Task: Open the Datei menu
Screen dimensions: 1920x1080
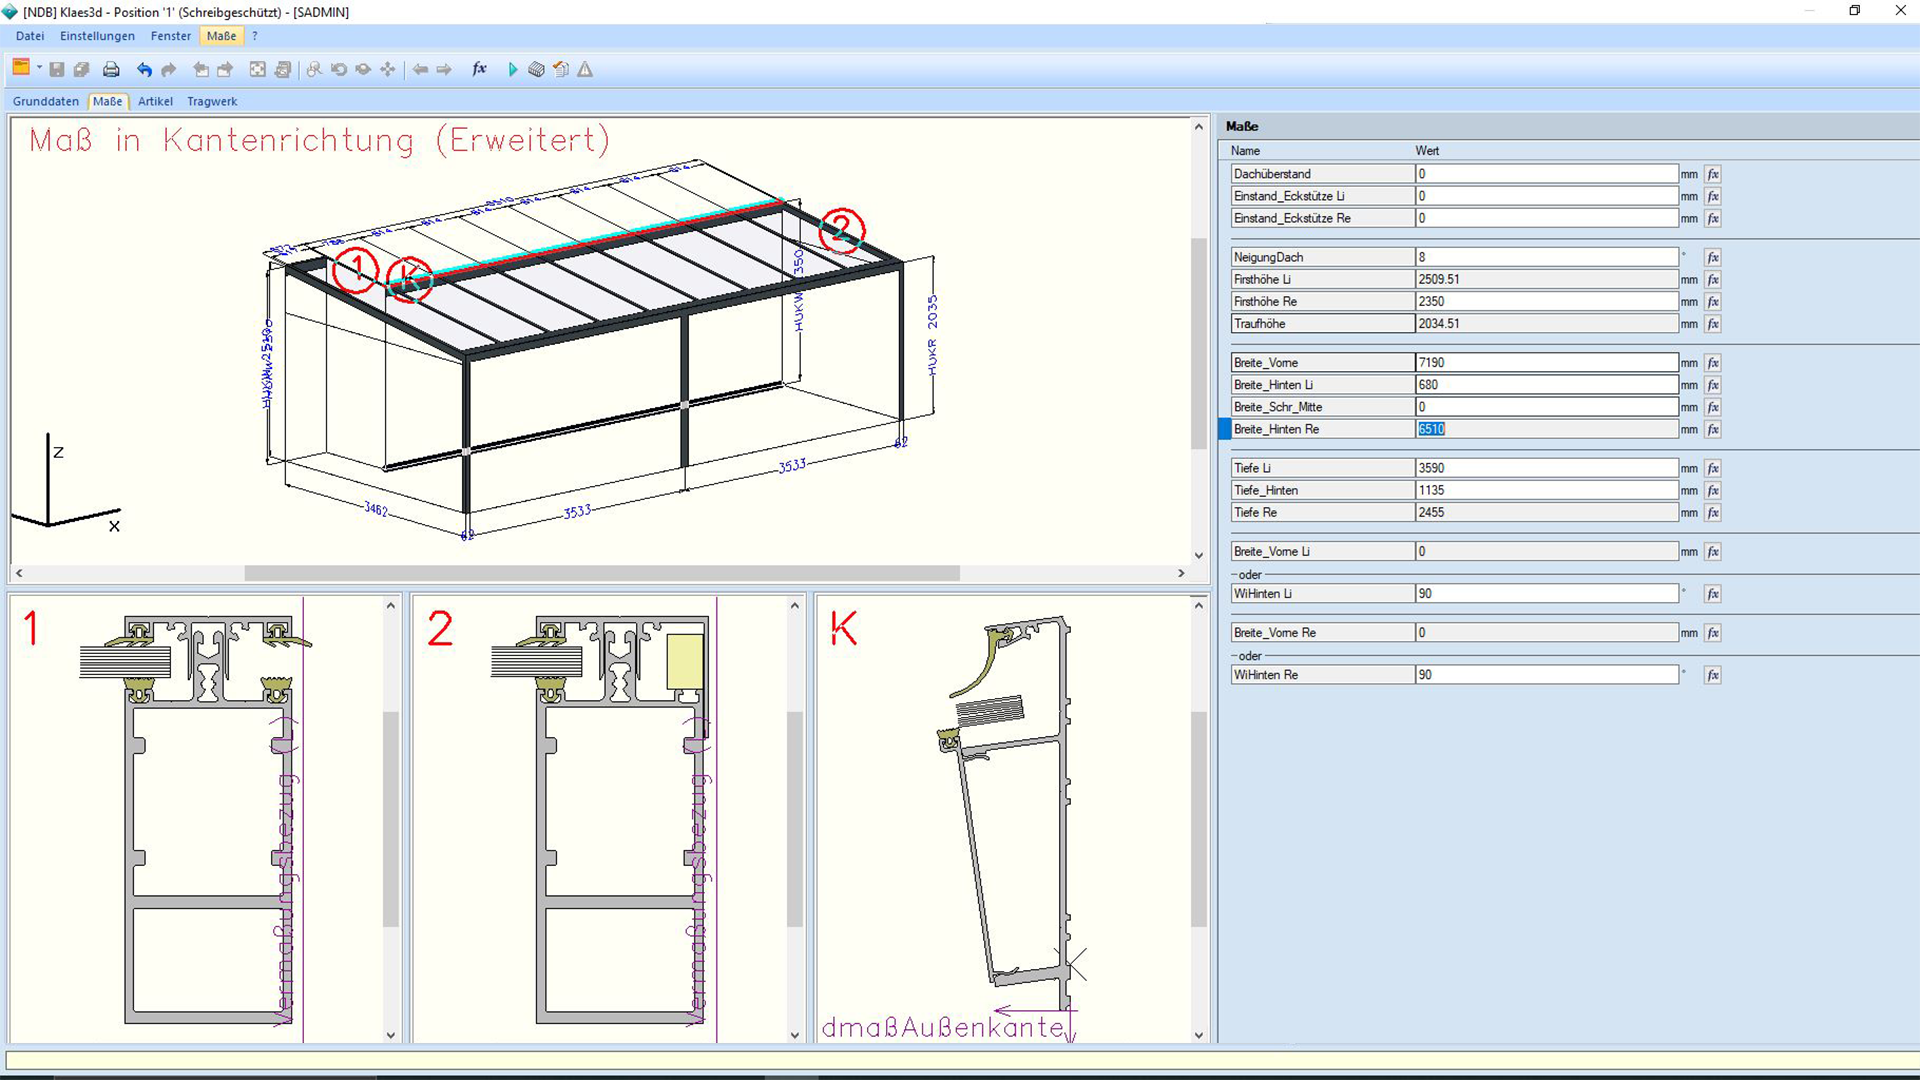Action: (30, 36)
